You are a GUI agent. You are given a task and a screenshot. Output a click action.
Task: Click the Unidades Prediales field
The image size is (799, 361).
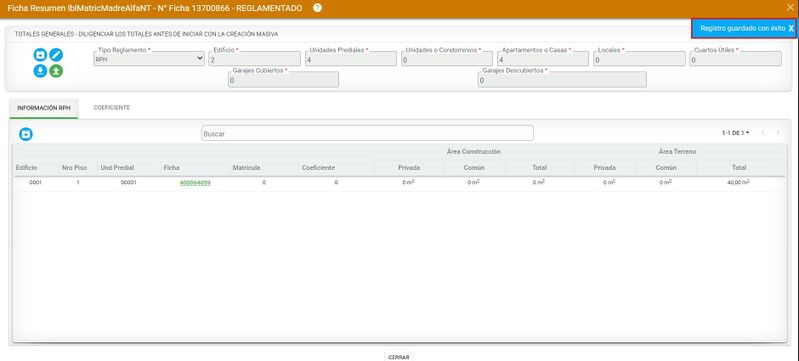(x=351, y=59)
